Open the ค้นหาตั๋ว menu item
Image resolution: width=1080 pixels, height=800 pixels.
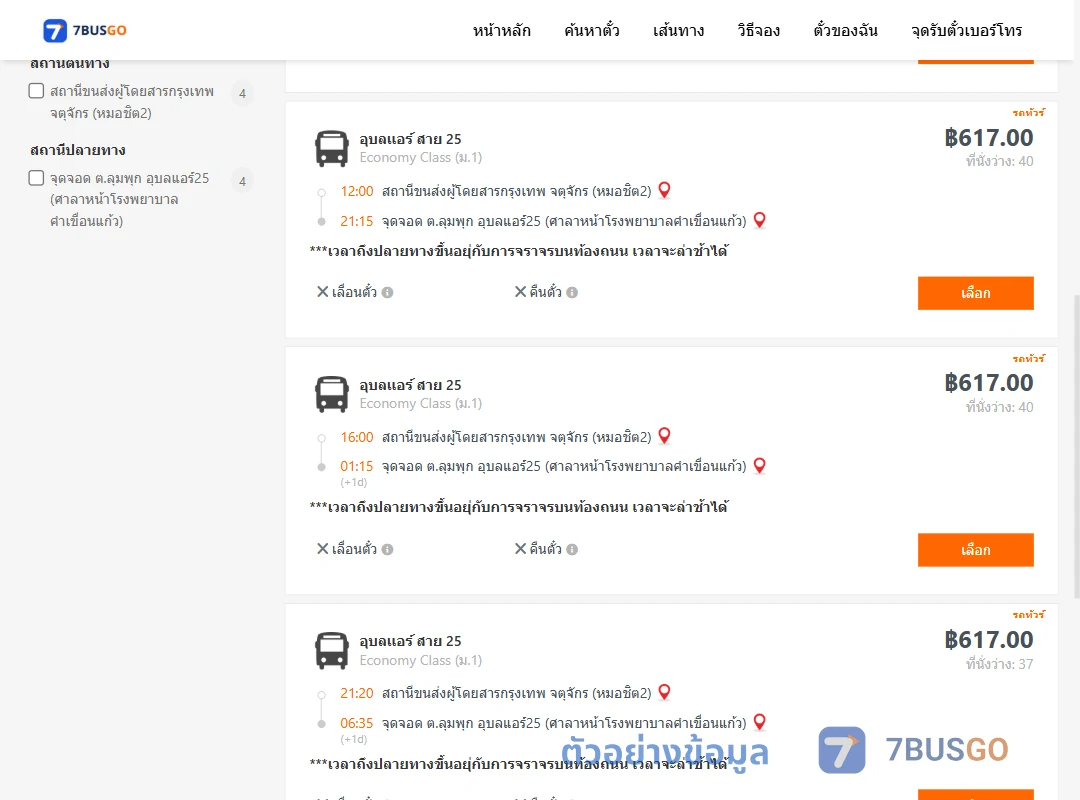pos(592,30)
